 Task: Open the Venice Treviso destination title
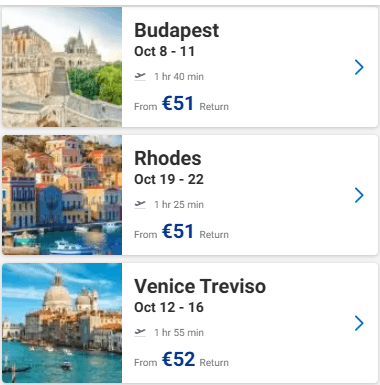200,286
